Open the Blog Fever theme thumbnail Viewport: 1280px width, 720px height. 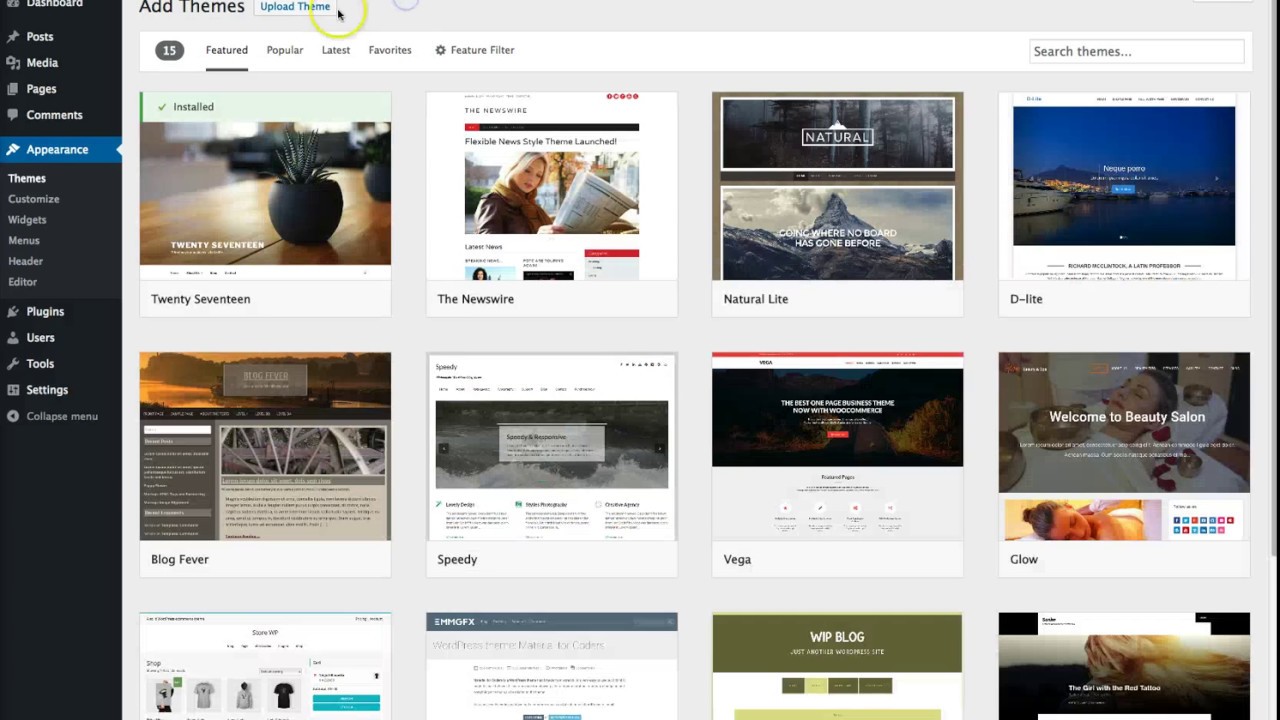265,446
